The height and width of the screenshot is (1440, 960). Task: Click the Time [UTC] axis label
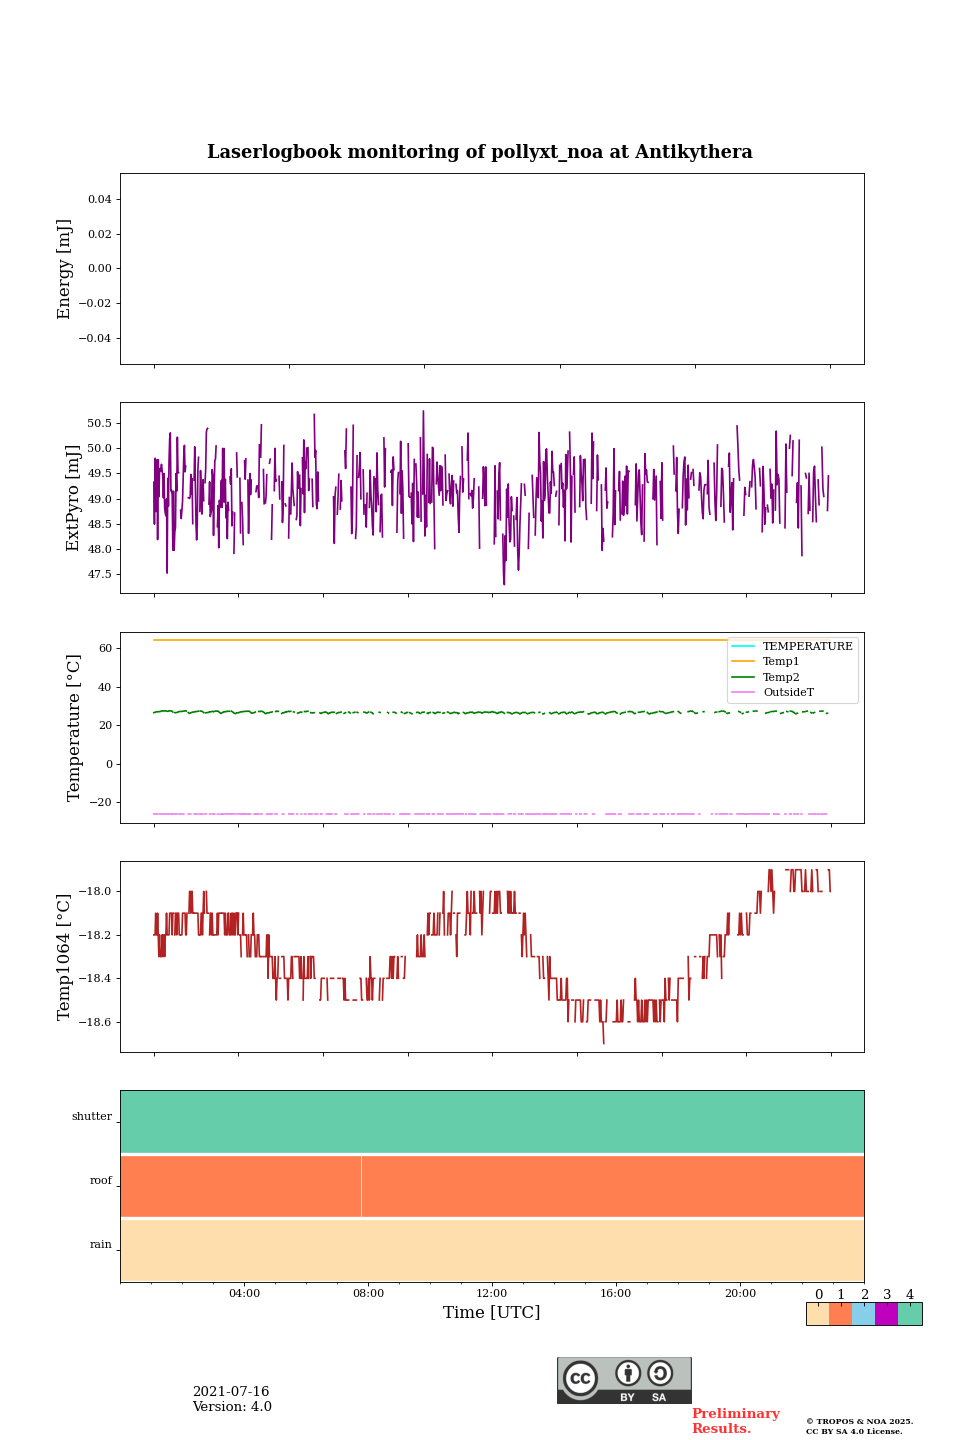click(x=492, y=1313)
